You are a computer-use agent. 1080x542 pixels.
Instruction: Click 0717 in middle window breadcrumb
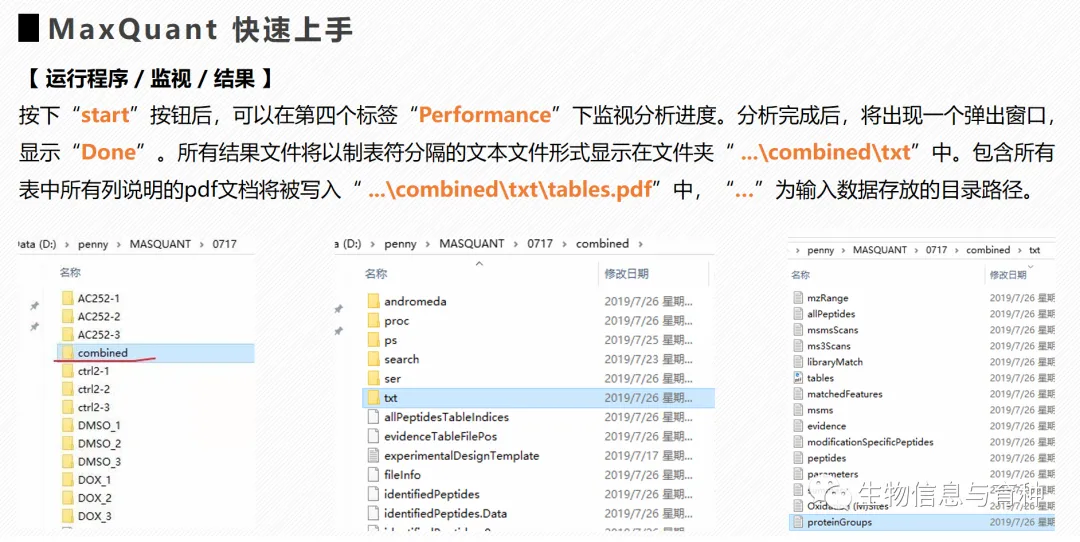pos(540,243)
